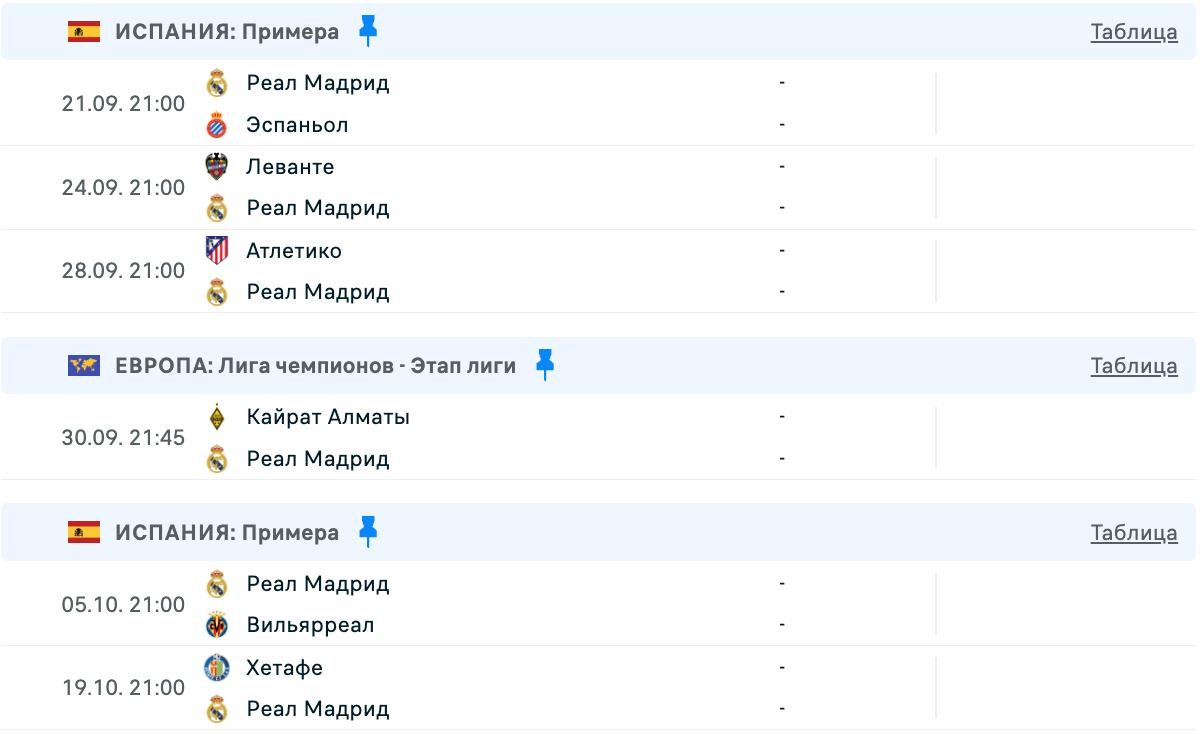Open Таблица link for first Примера section
This screenshot has width=1200, height=734.
pos(1134,32)
